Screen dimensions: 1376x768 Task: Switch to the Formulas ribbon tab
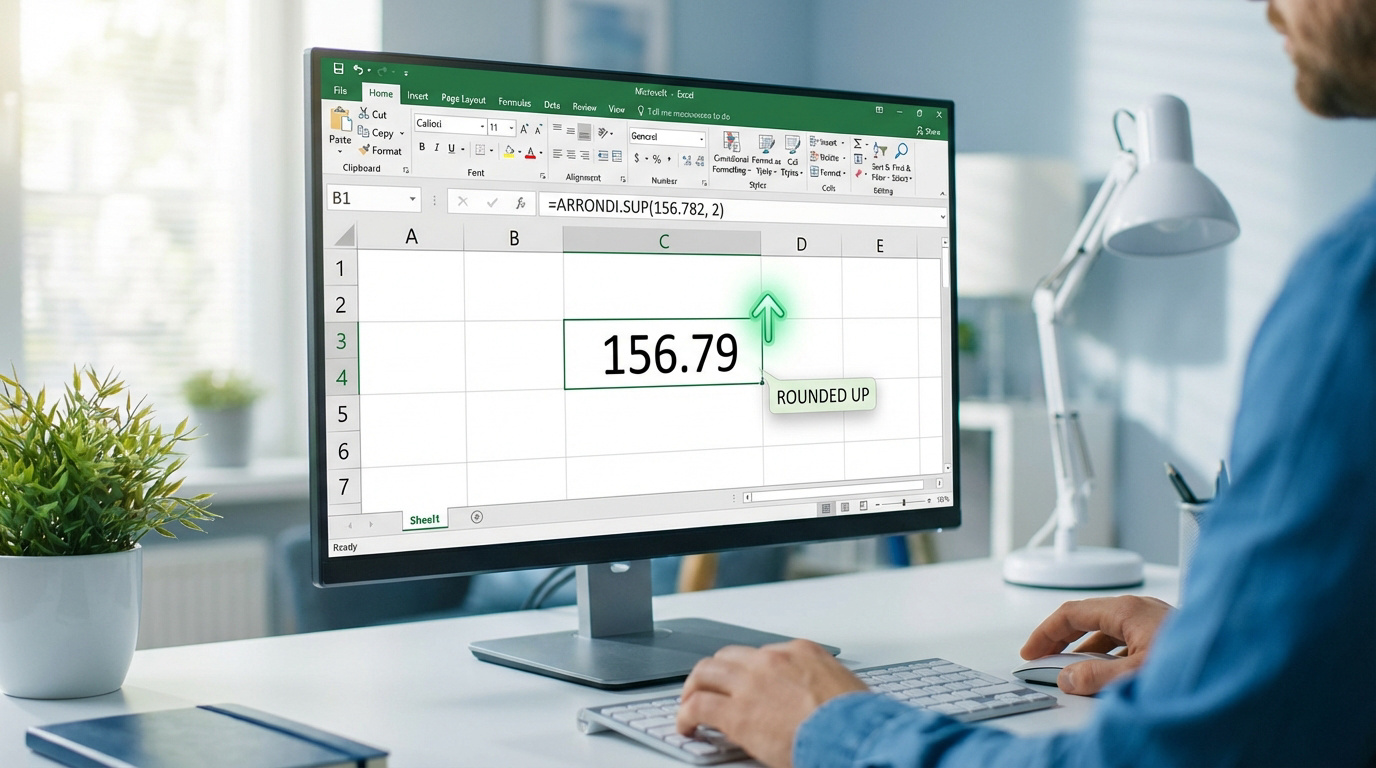514,102
